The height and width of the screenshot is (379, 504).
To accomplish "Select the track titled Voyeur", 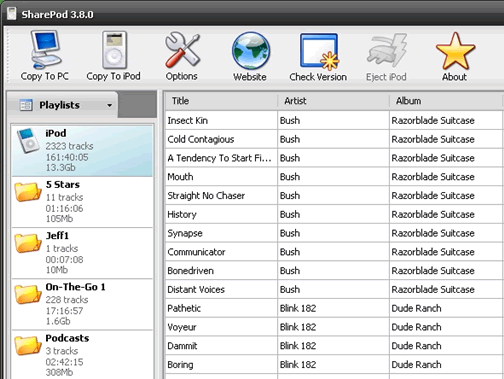I will (182, 327).
